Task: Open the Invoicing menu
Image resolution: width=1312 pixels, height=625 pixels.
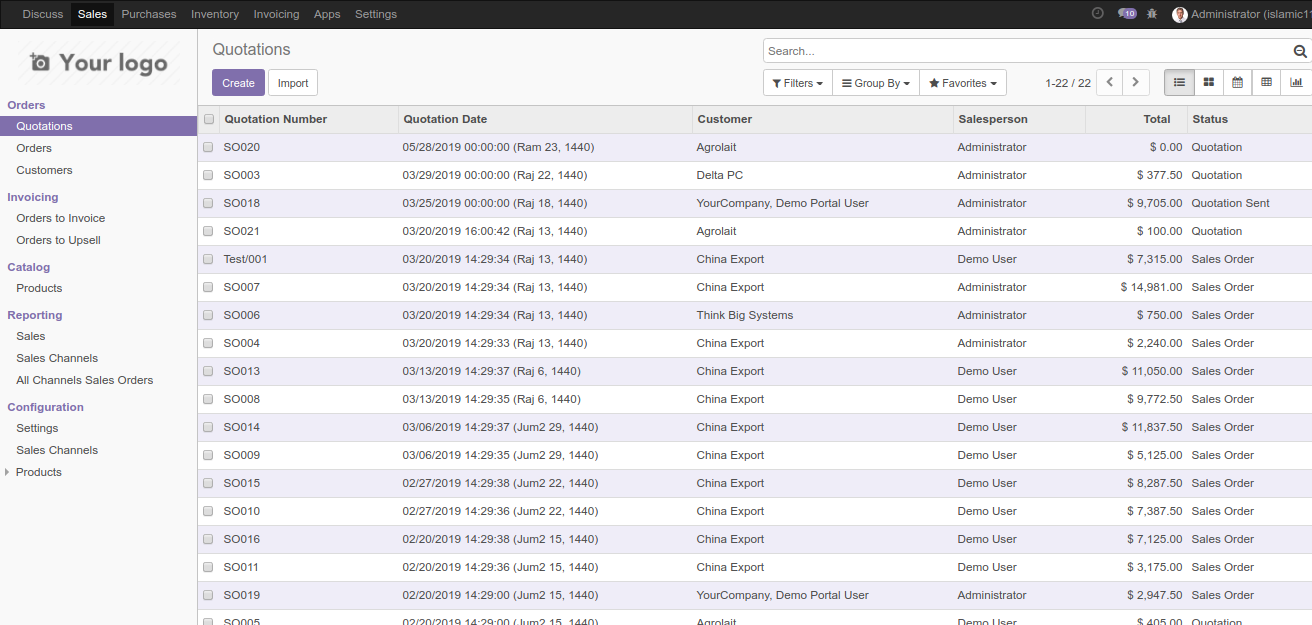Action: click(x=276, y=14)
